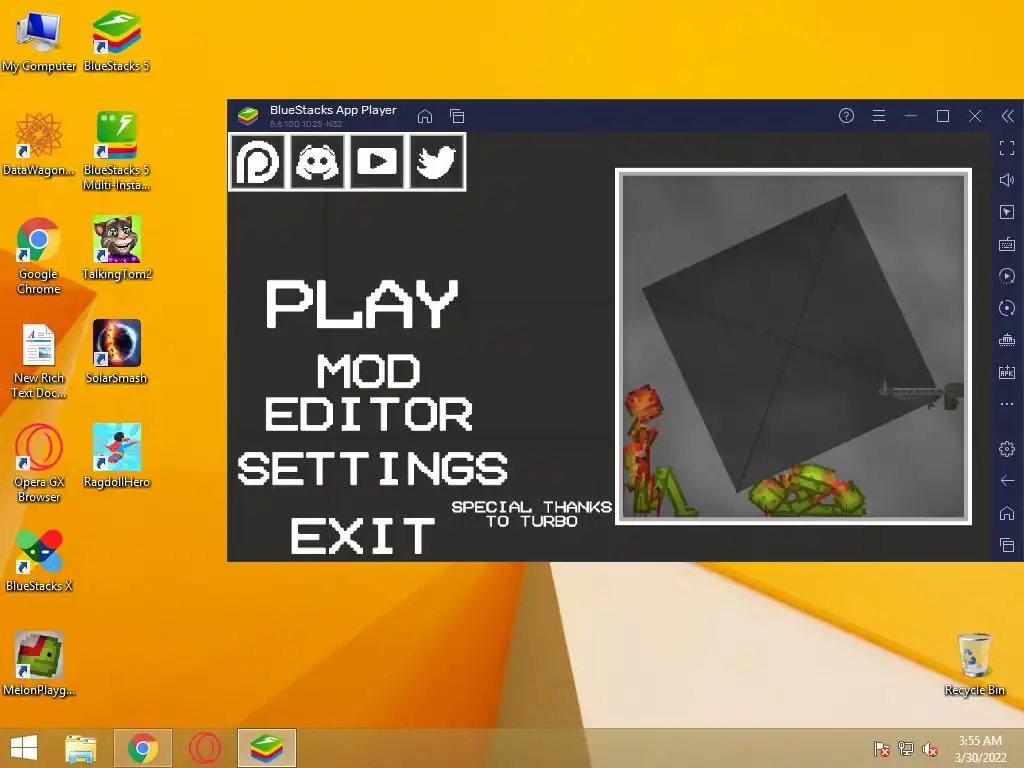This screenshot has width=1024, height=768.
Task: Collapse the BlueStacks side toolbar
Action: pos(1008,116)
